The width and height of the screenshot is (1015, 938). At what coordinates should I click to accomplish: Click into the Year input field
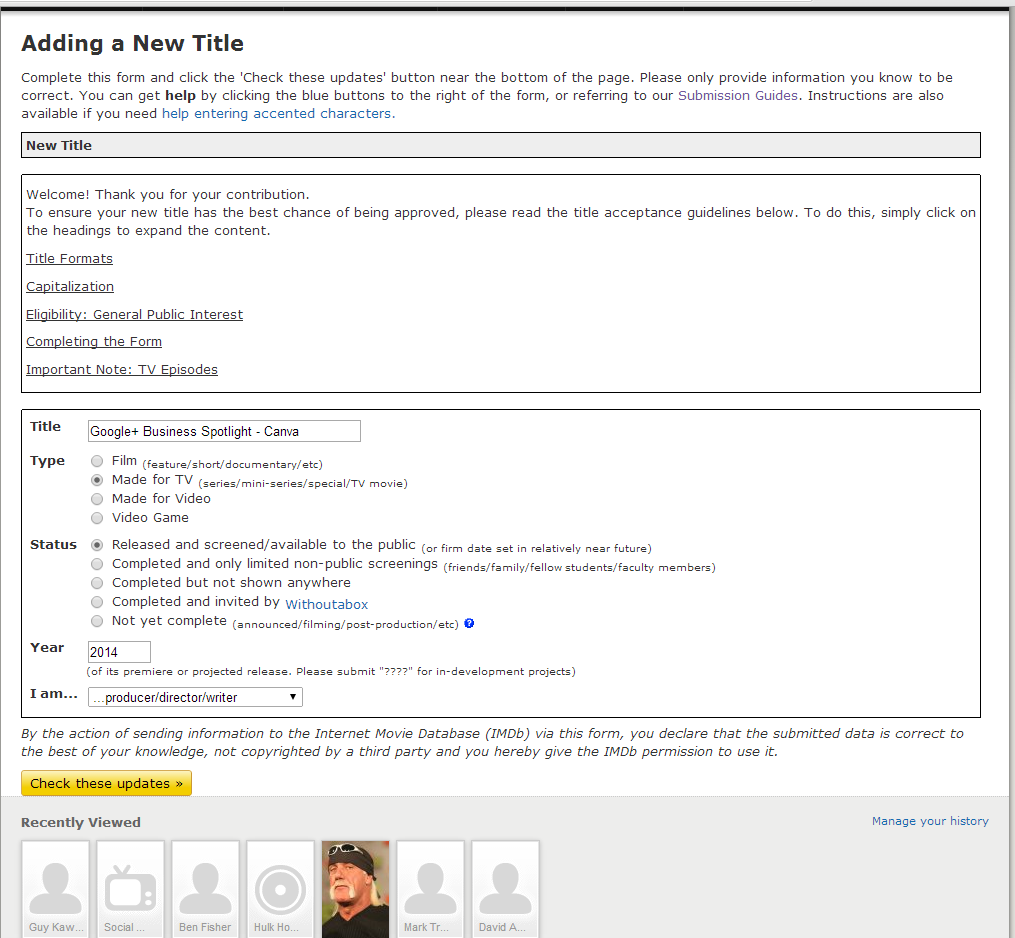click(x=119, y=652)
